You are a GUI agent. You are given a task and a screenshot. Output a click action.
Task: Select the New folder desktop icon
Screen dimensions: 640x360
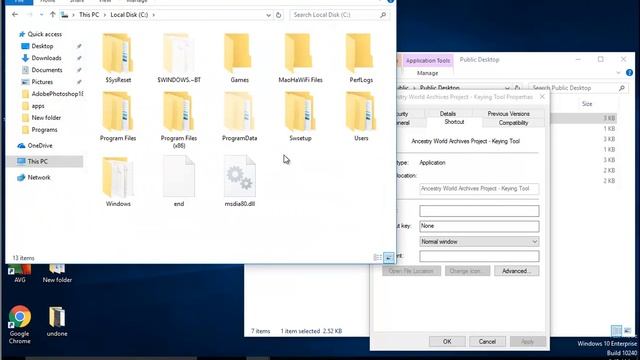[x=57, y=274]
